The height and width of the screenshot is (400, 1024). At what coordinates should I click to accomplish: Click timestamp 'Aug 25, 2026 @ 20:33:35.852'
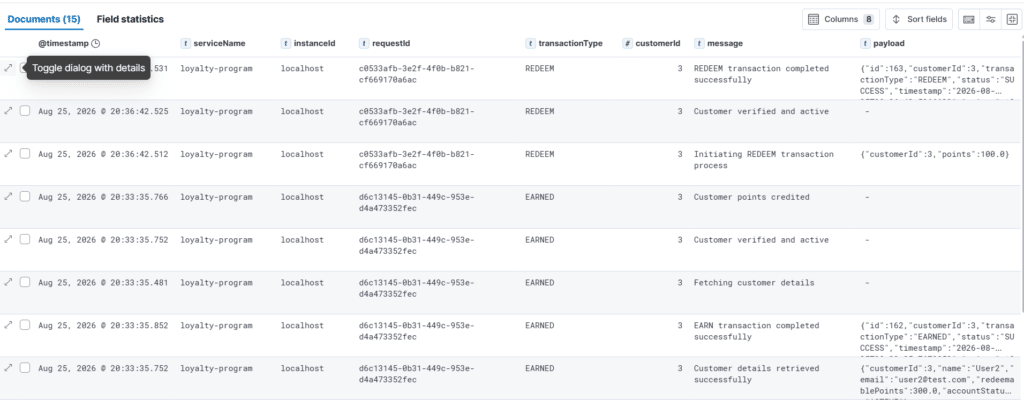(103, 325)
